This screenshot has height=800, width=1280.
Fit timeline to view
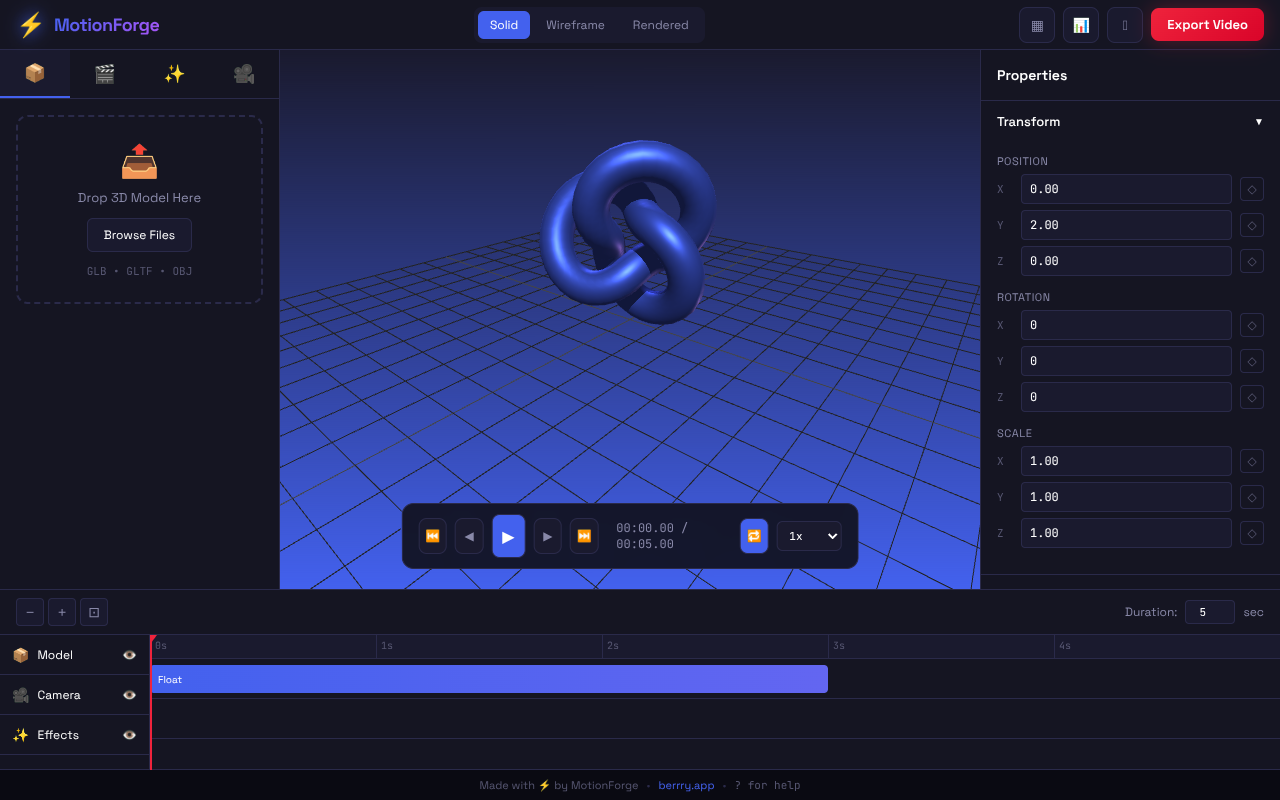pyautogui.click(x=94, y=612)
